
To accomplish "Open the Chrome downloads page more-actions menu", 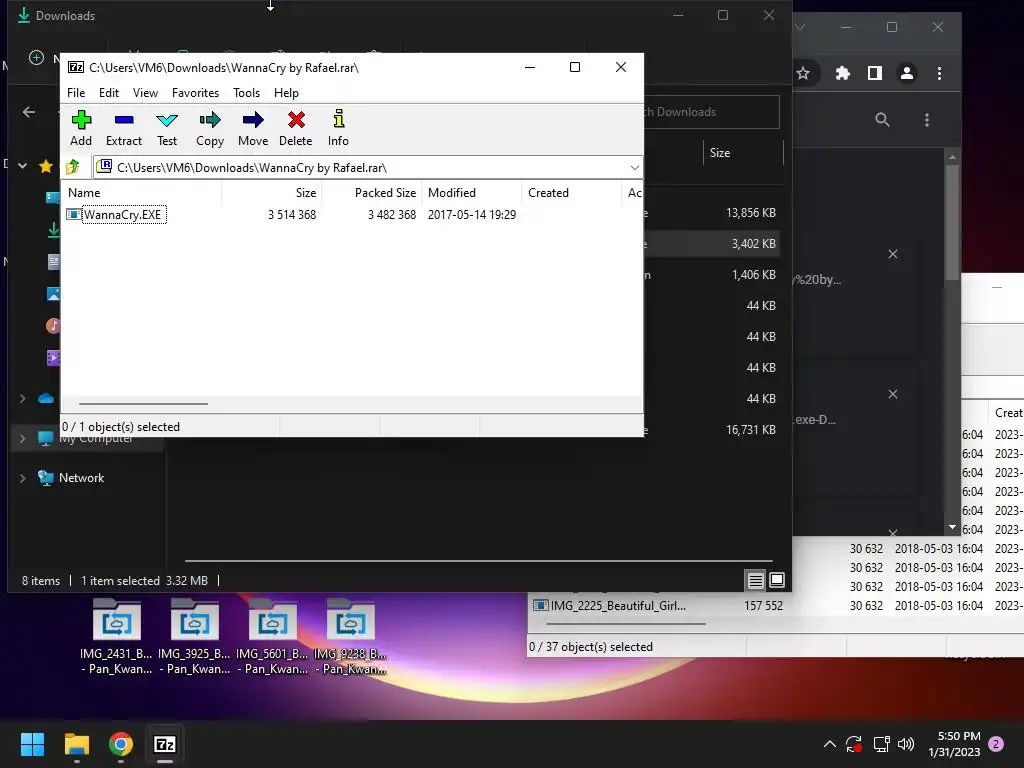I will (927, 120).
